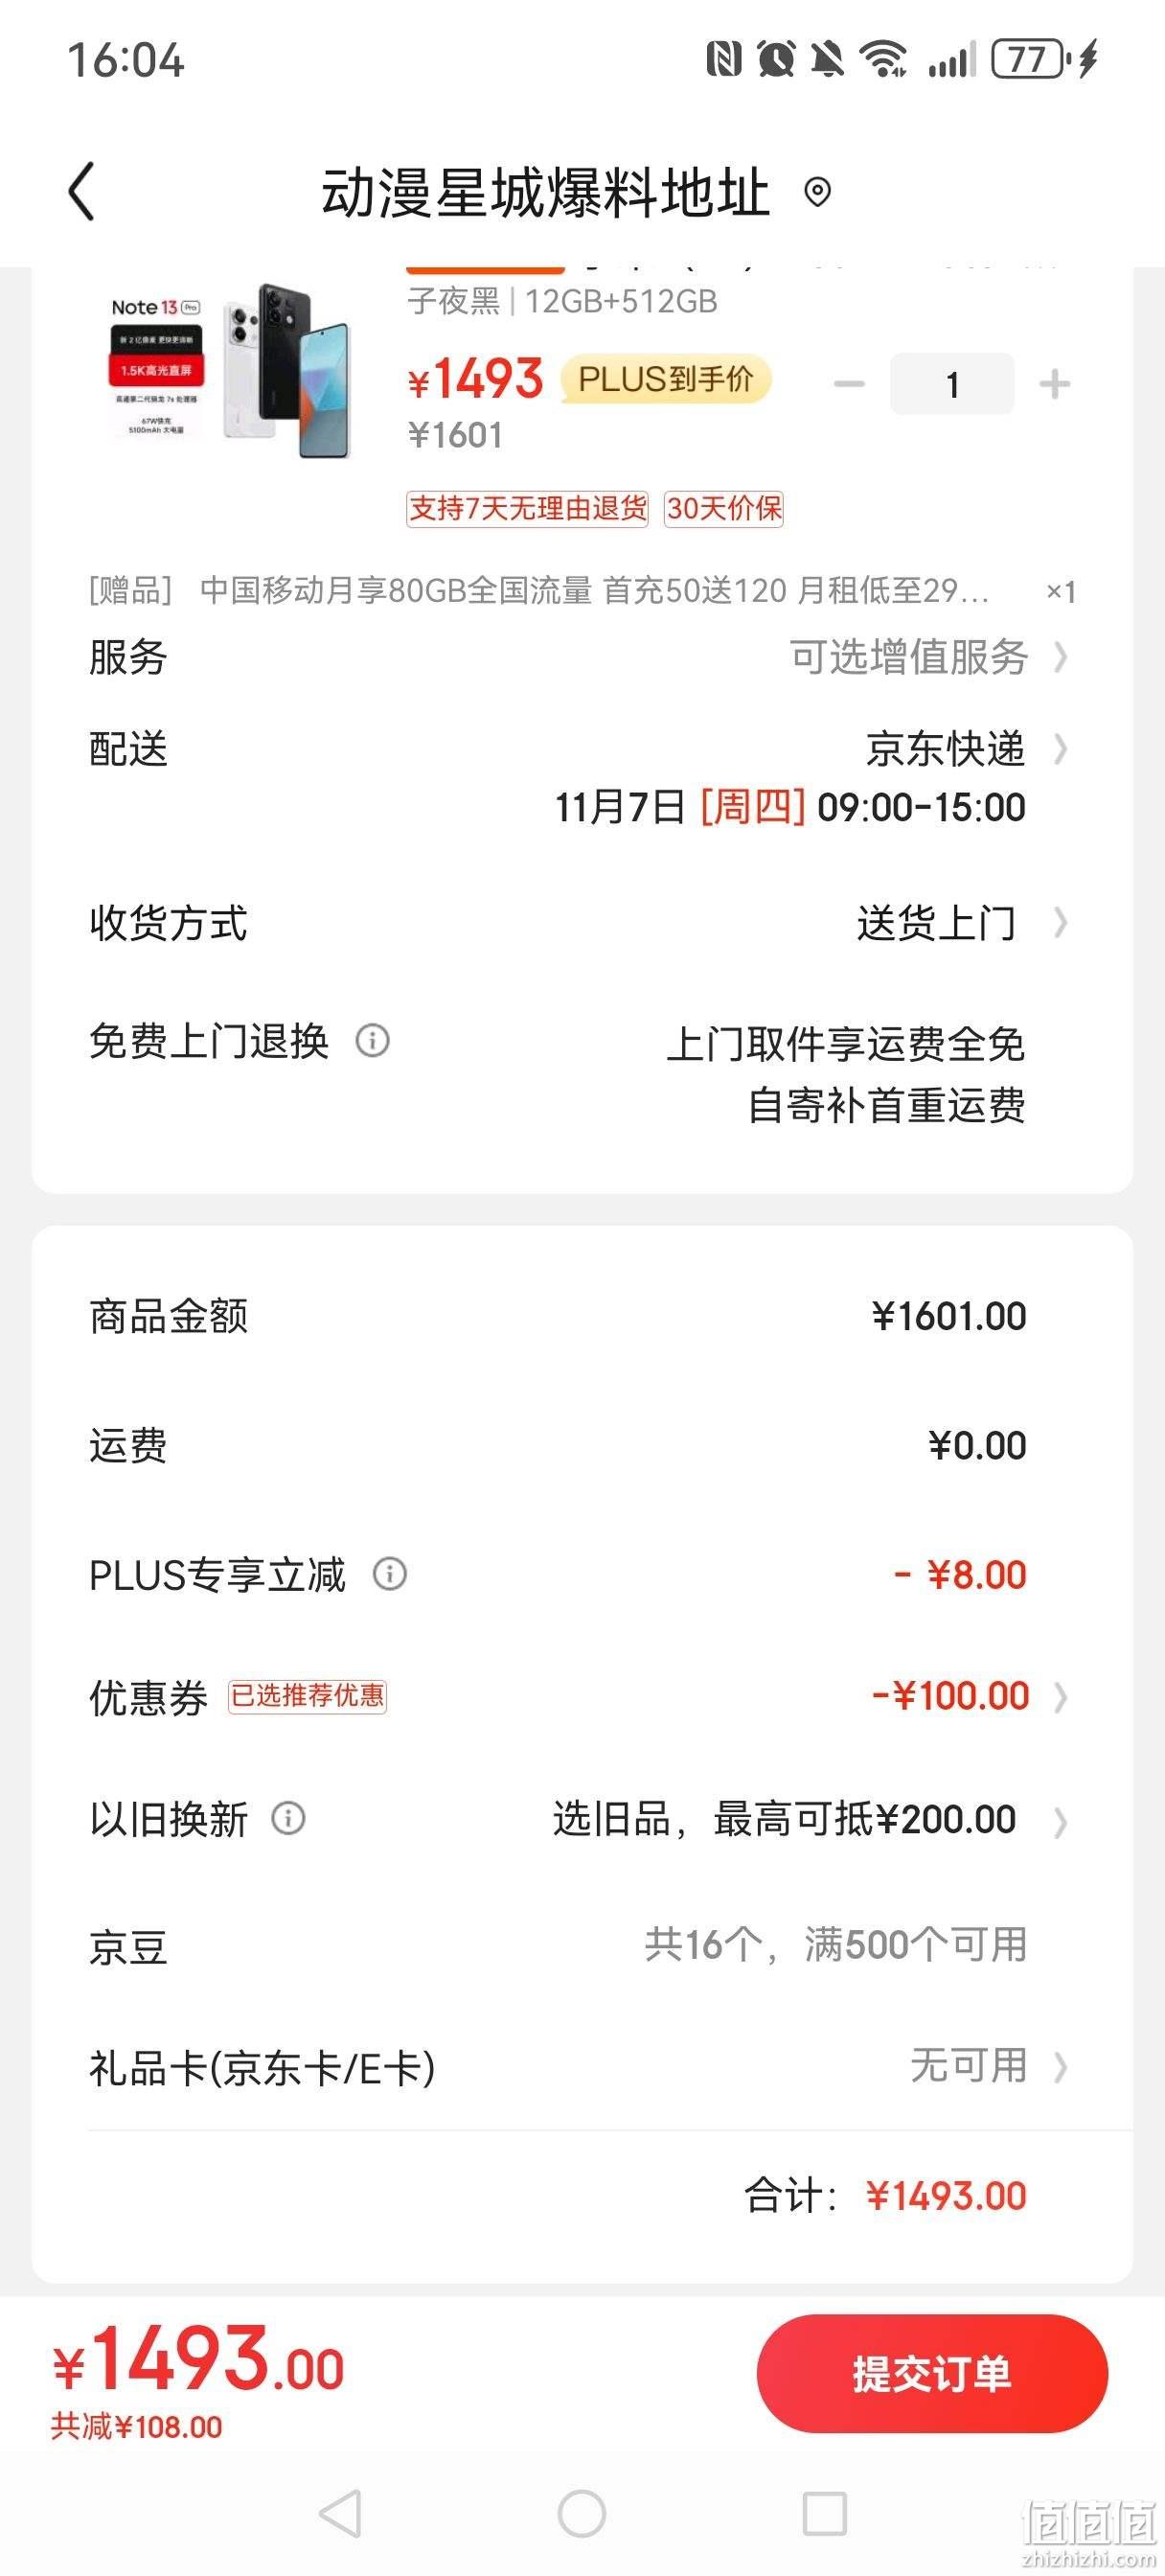Submit order with 提交订单 button
The width and height of the screenshot is (1165, 2576).
932,2373
